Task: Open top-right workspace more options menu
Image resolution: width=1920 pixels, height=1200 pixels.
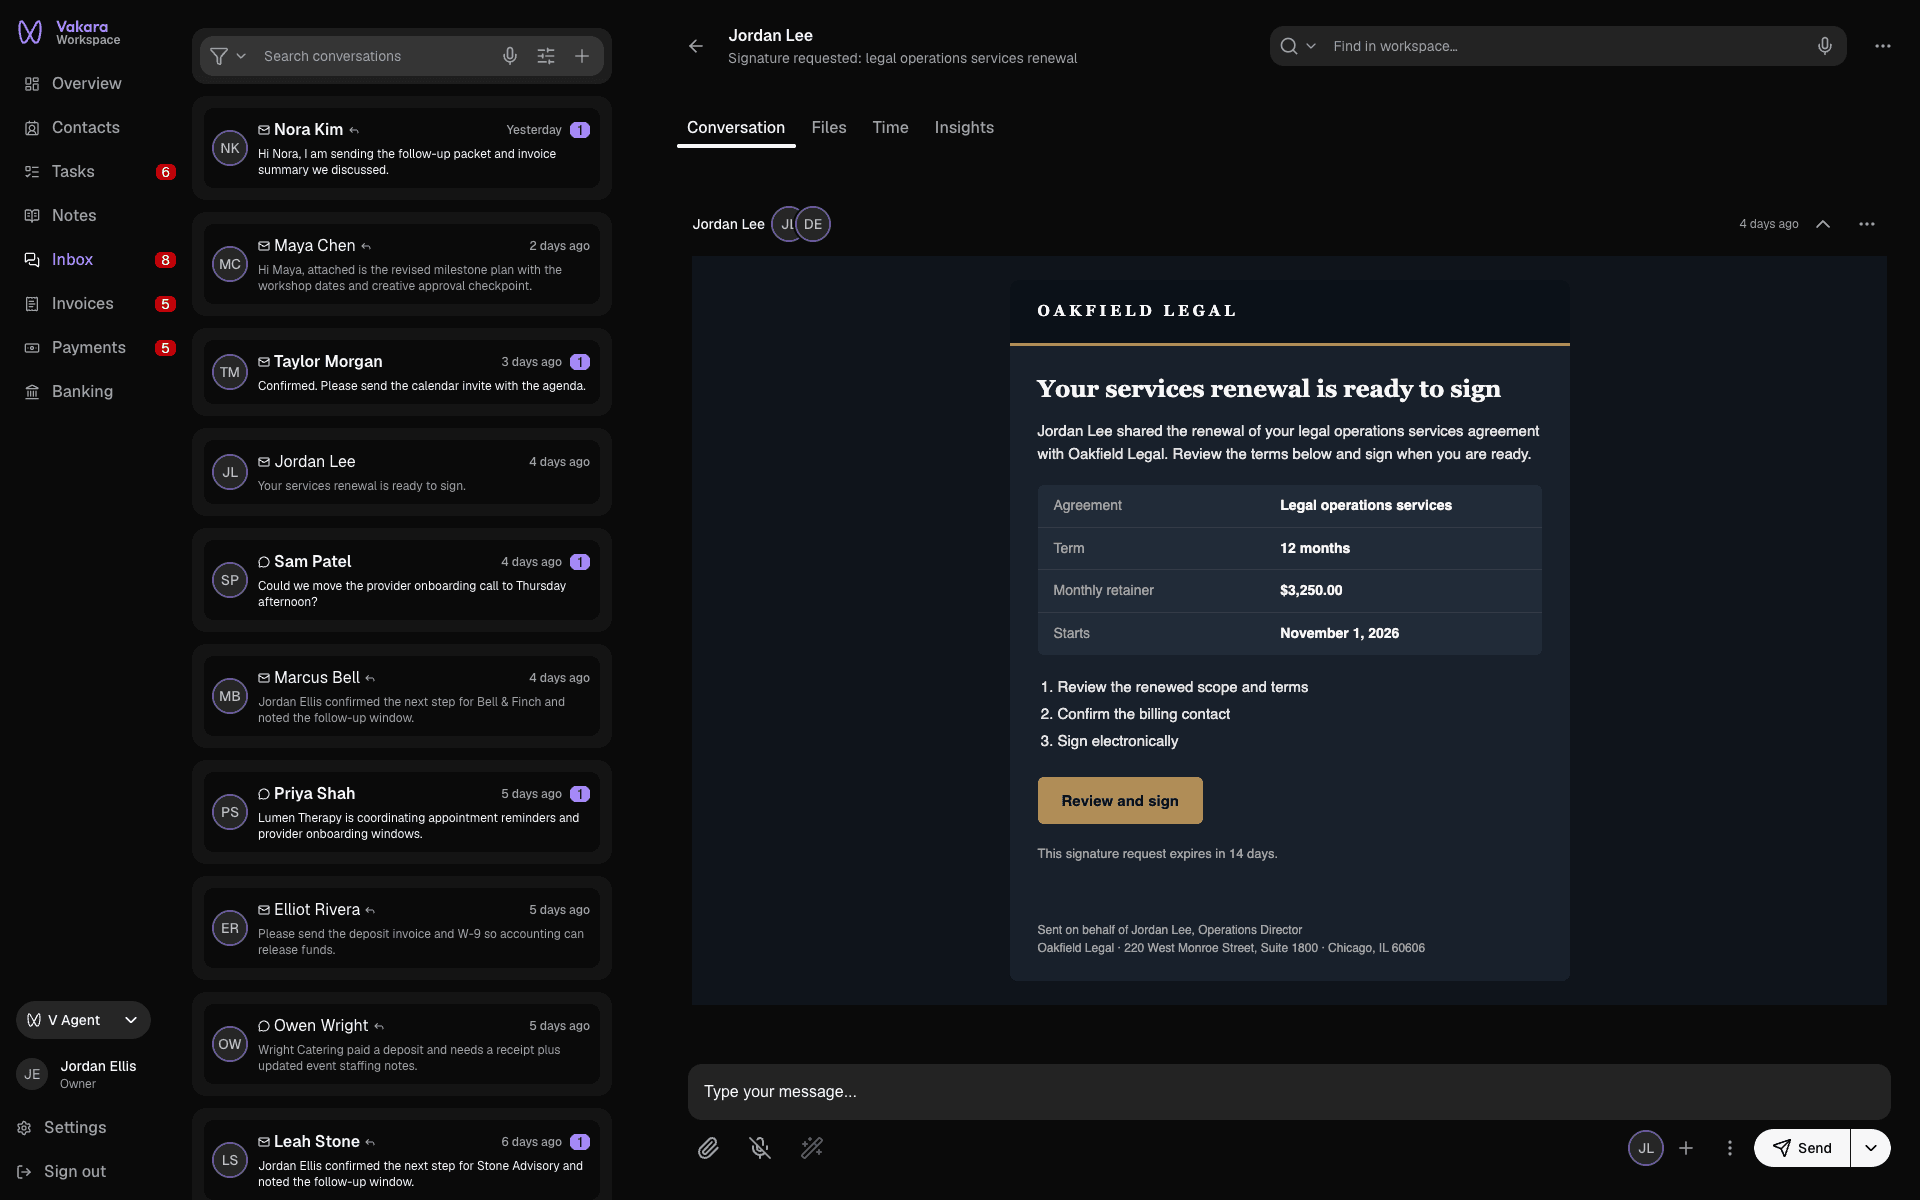Action: click(x=1883, y=46)
